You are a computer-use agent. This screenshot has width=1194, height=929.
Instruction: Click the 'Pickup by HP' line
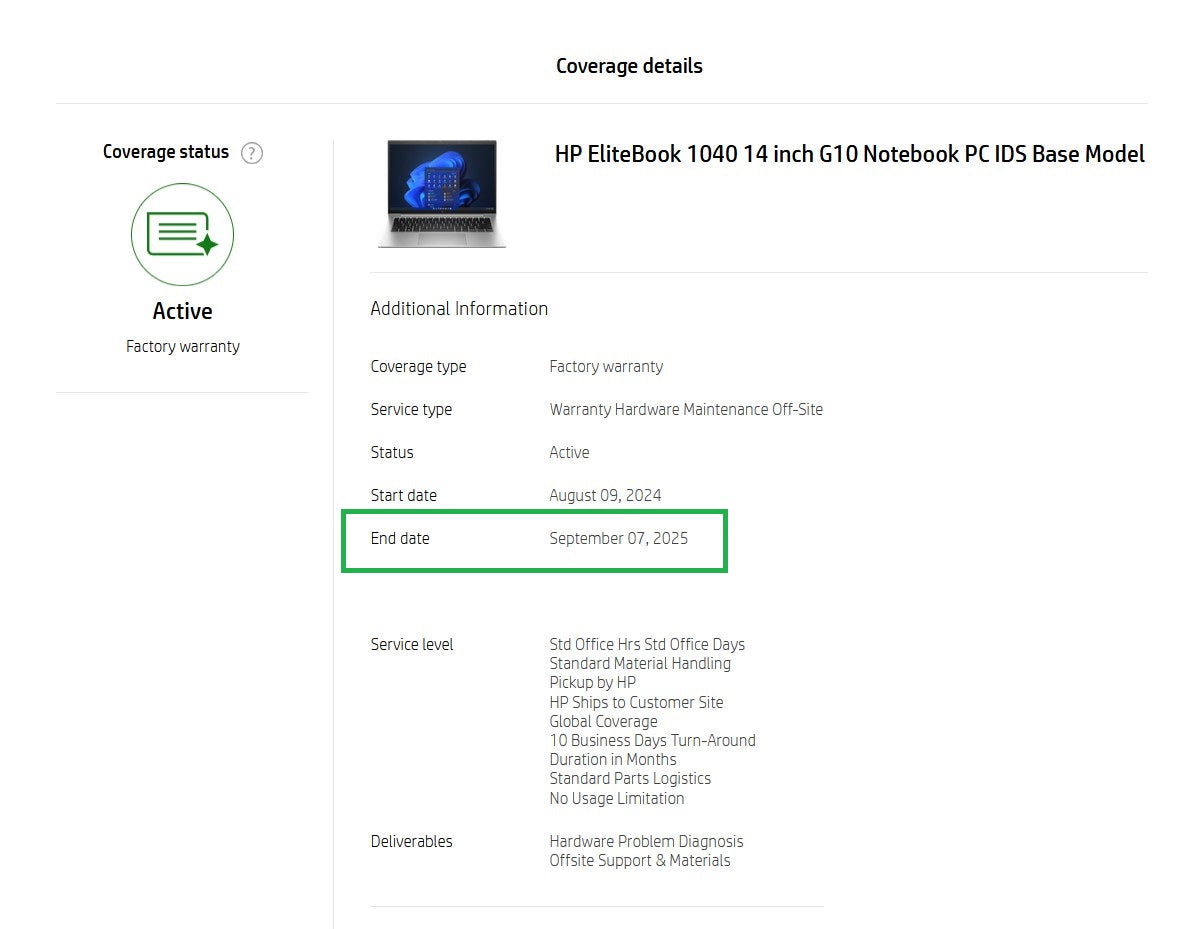tap(592, 682)
